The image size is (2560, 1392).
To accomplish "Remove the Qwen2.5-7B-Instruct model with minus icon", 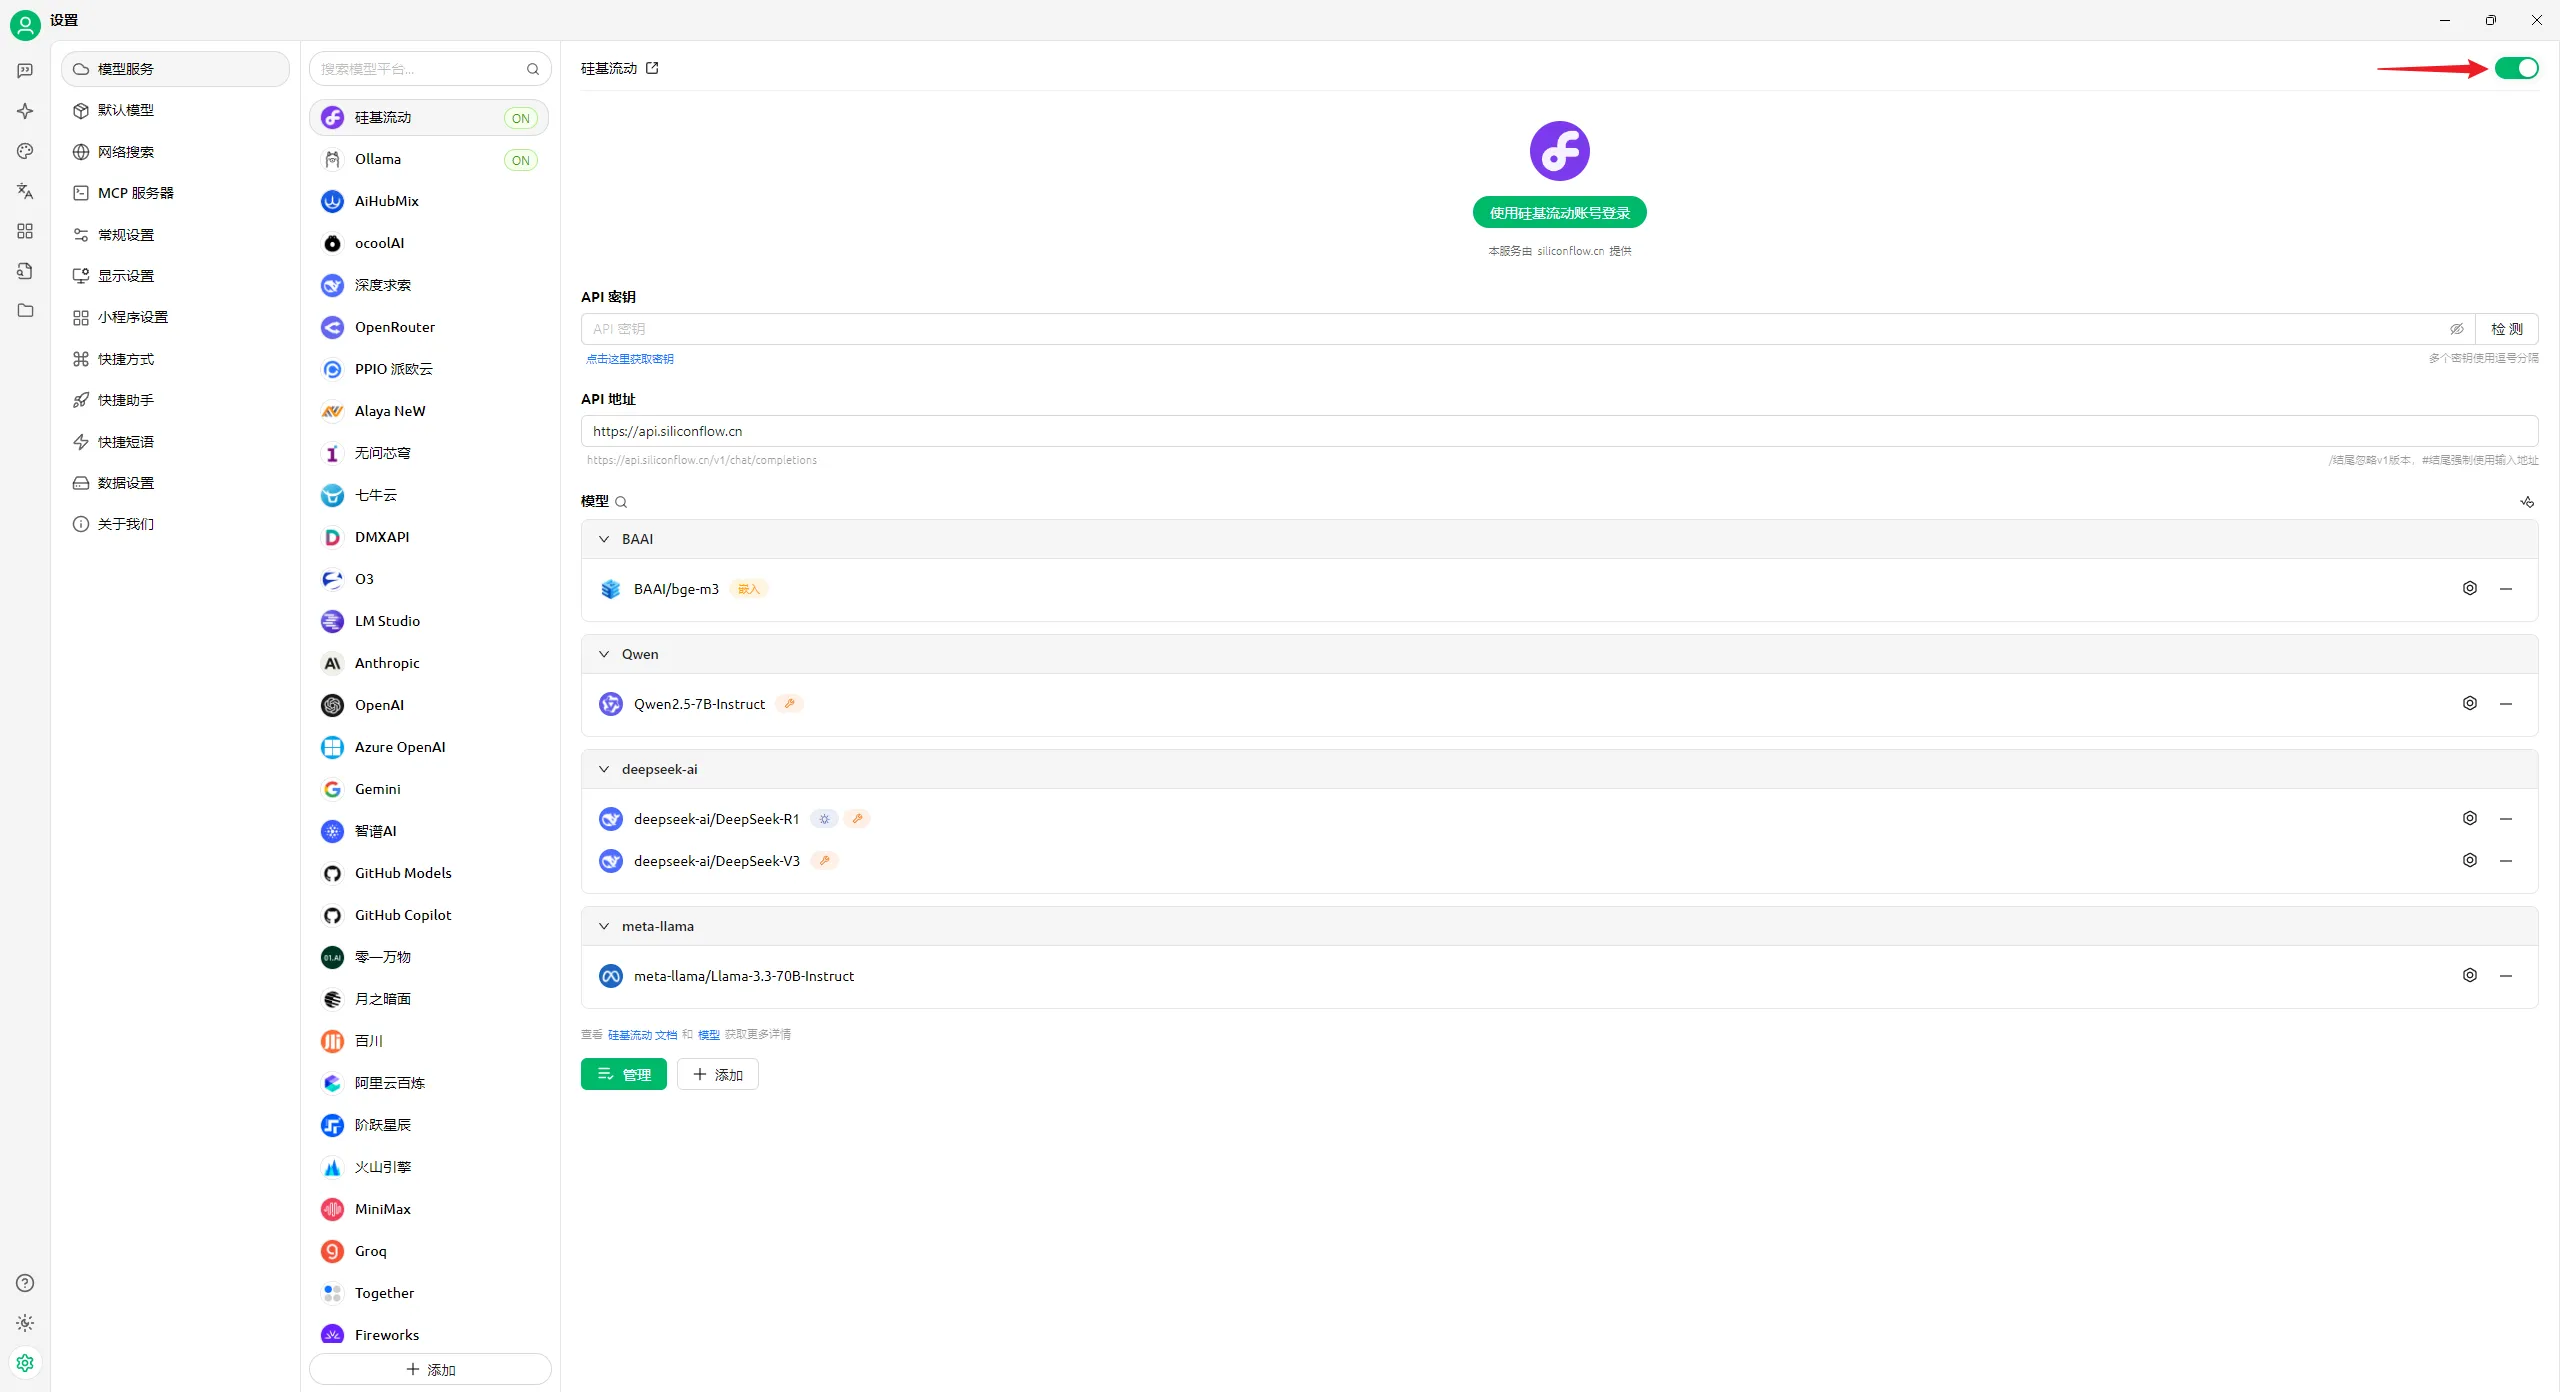I will [x=2506, y=704].
